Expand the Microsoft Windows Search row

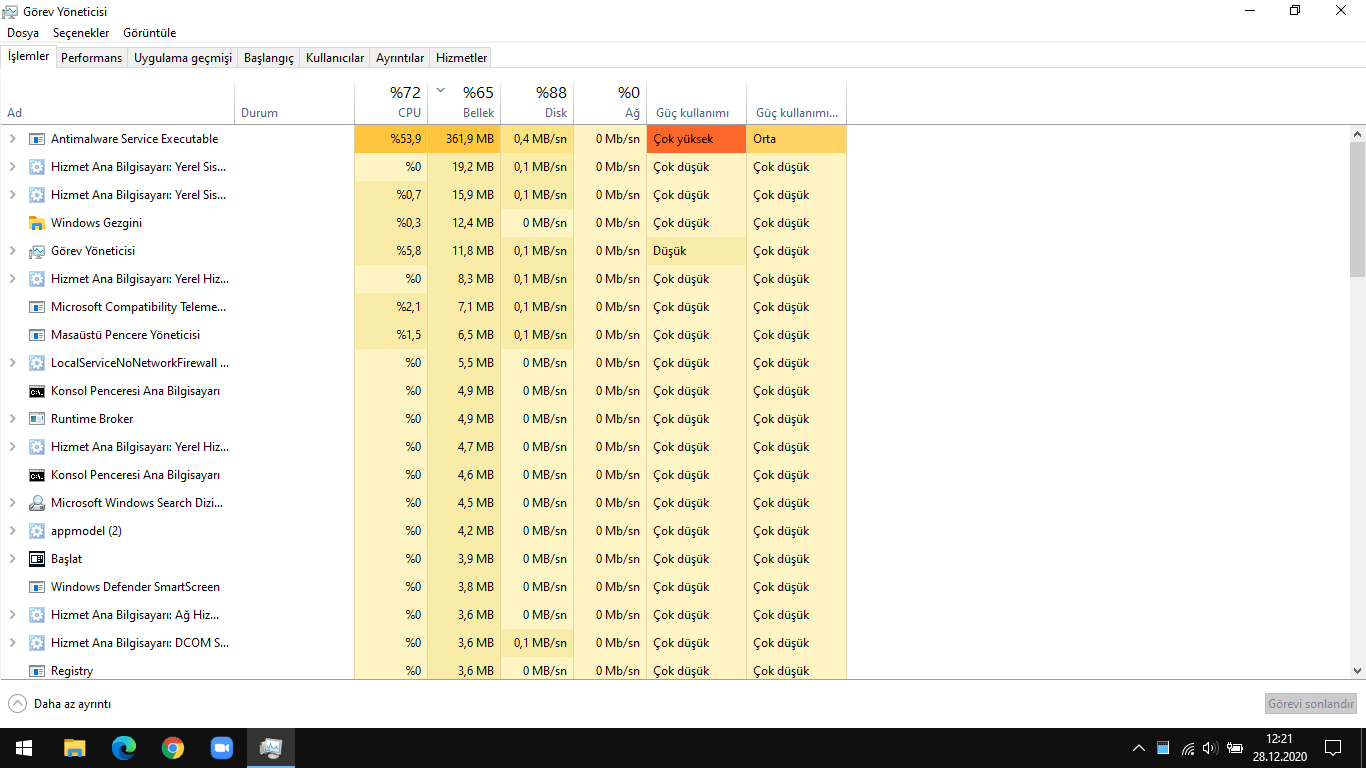tap(12, 503)
